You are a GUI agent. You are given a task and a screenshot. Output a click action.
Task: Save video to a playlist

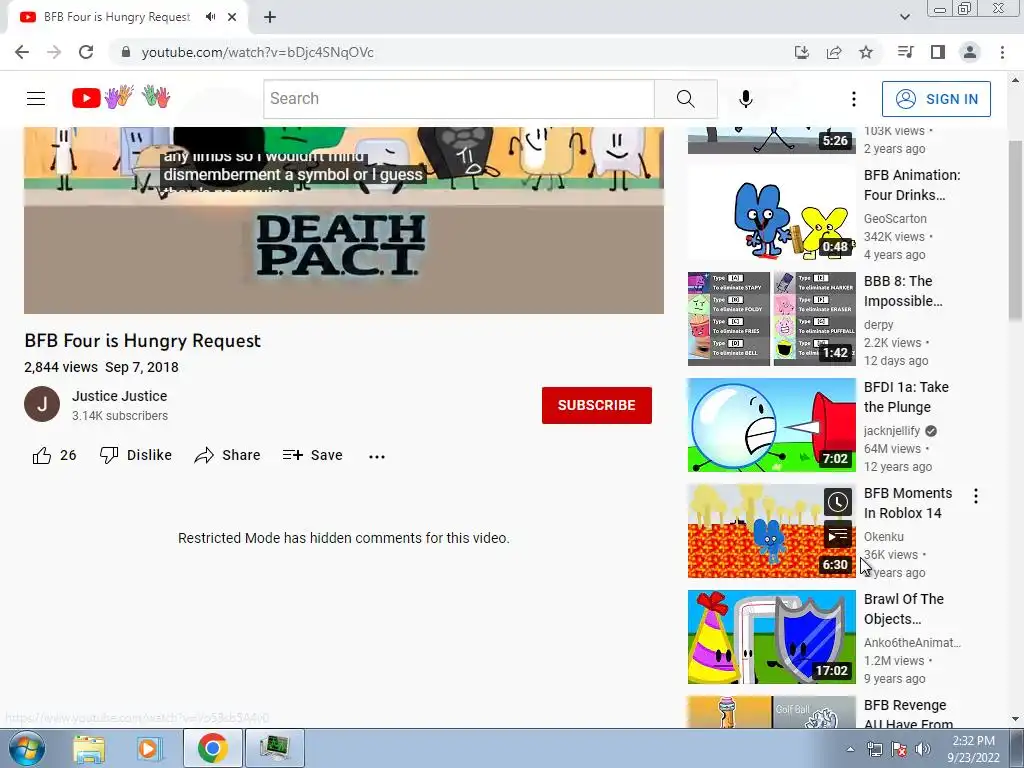click(x=312, y=455)
